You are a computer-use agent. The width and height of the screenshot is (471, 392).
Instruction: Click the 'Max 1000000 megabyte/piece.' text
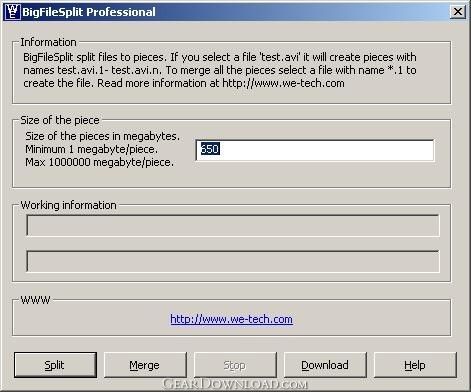pos(99,162)
